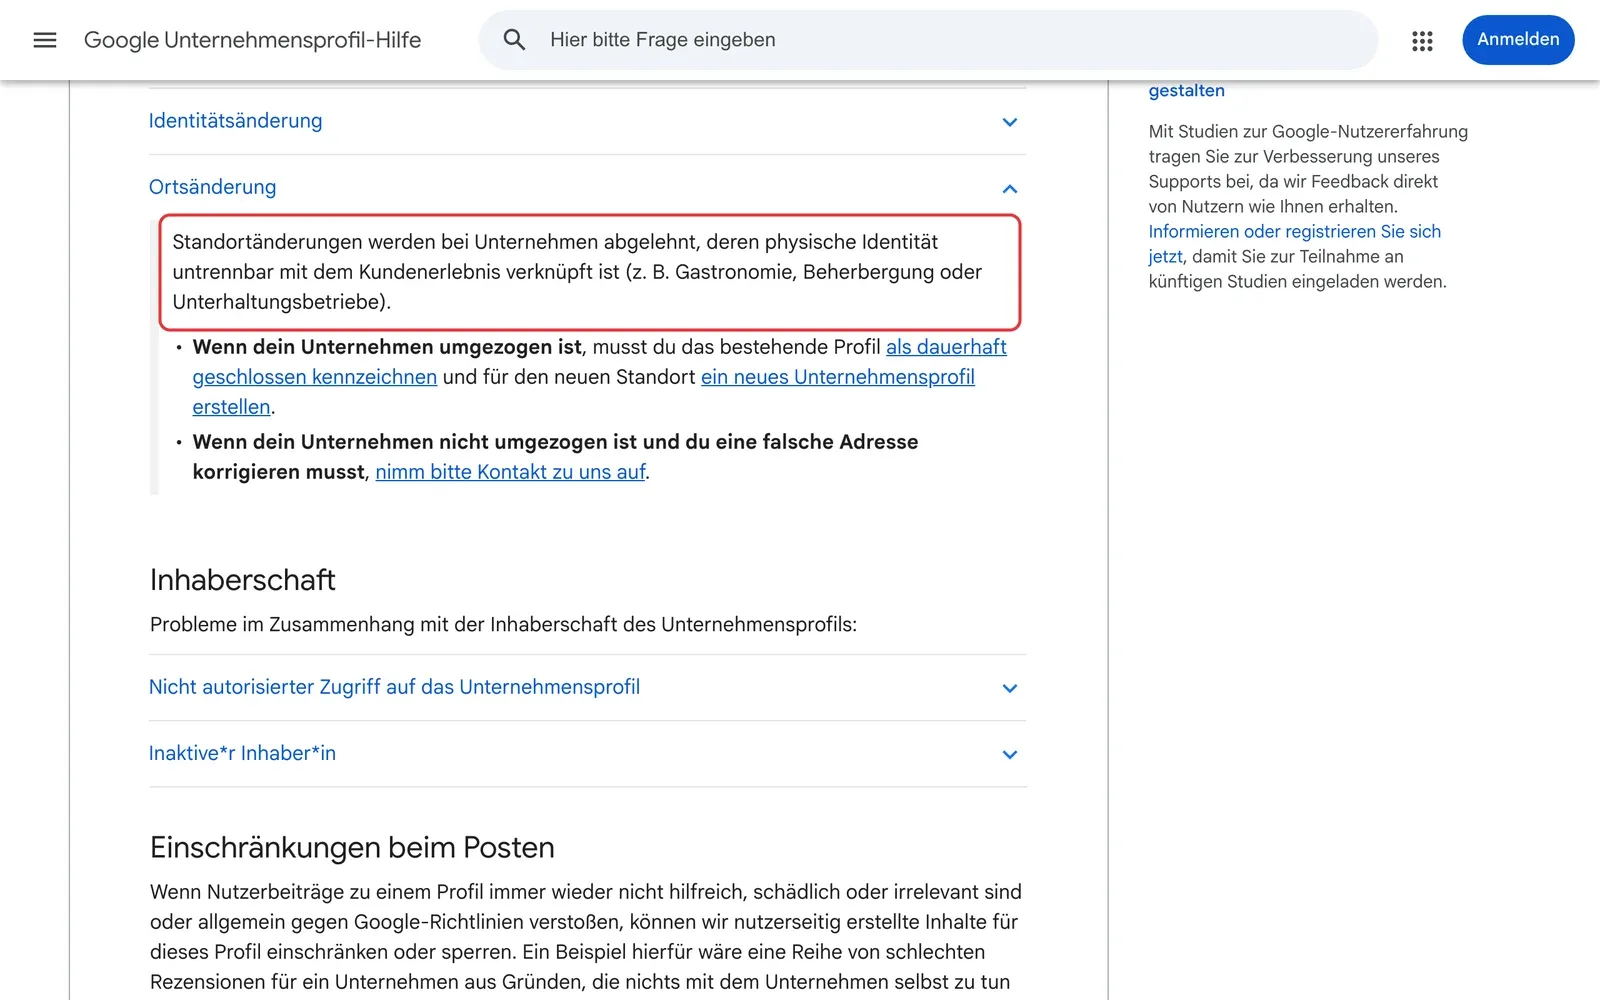The height and width of the screenshot is (1000, 1600).
Task: Open Google Unternehmensprofil-Hilfe home link
Action: point(252,40)
